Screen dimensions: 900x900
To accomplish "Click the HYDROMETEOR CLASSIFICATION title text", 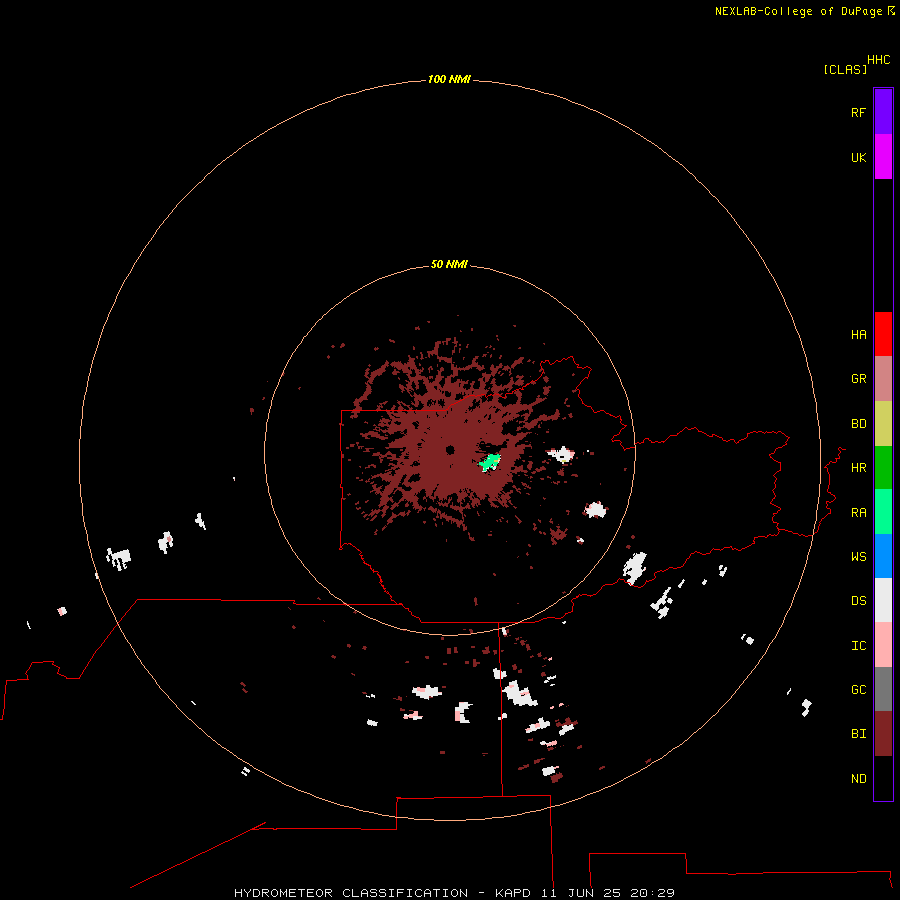I will [351, 893].
